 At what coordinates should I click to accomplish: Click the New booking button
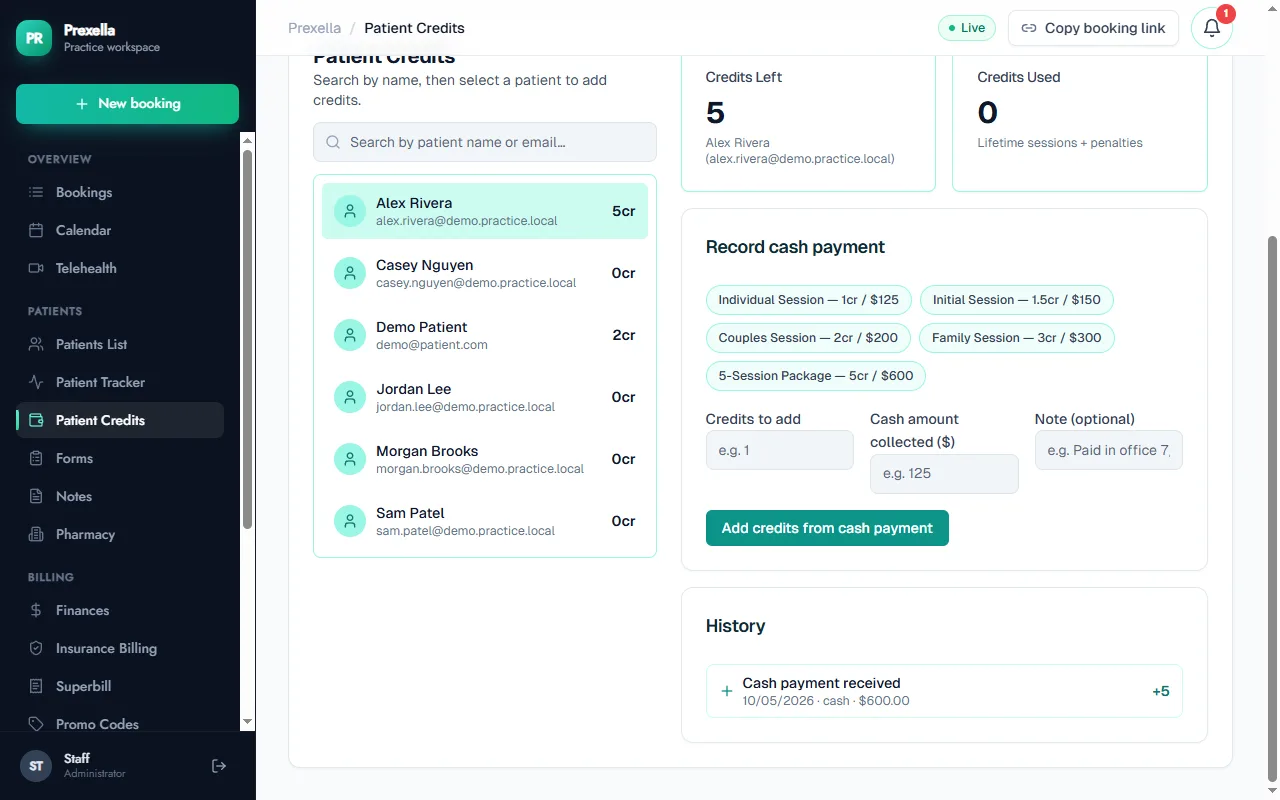click(x=127, y=104)
